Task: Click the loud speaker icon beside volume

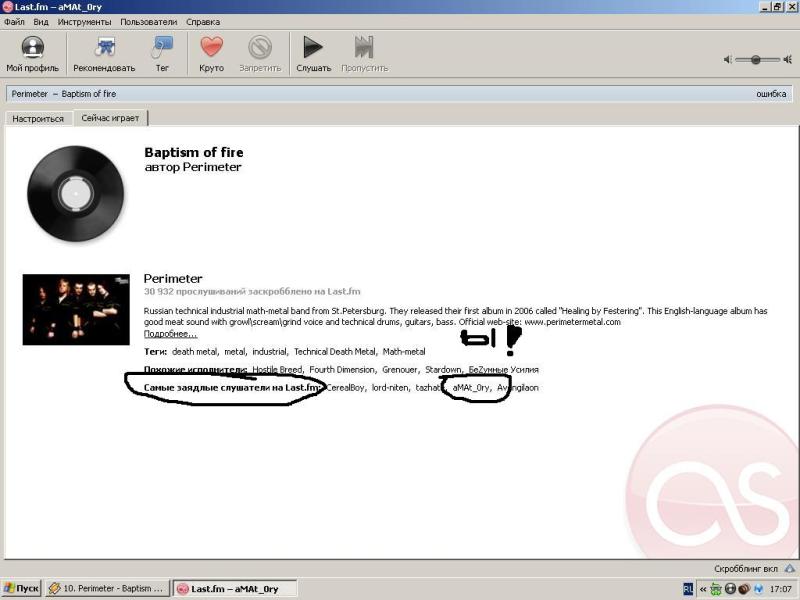Action: click(x=787, y=60)
